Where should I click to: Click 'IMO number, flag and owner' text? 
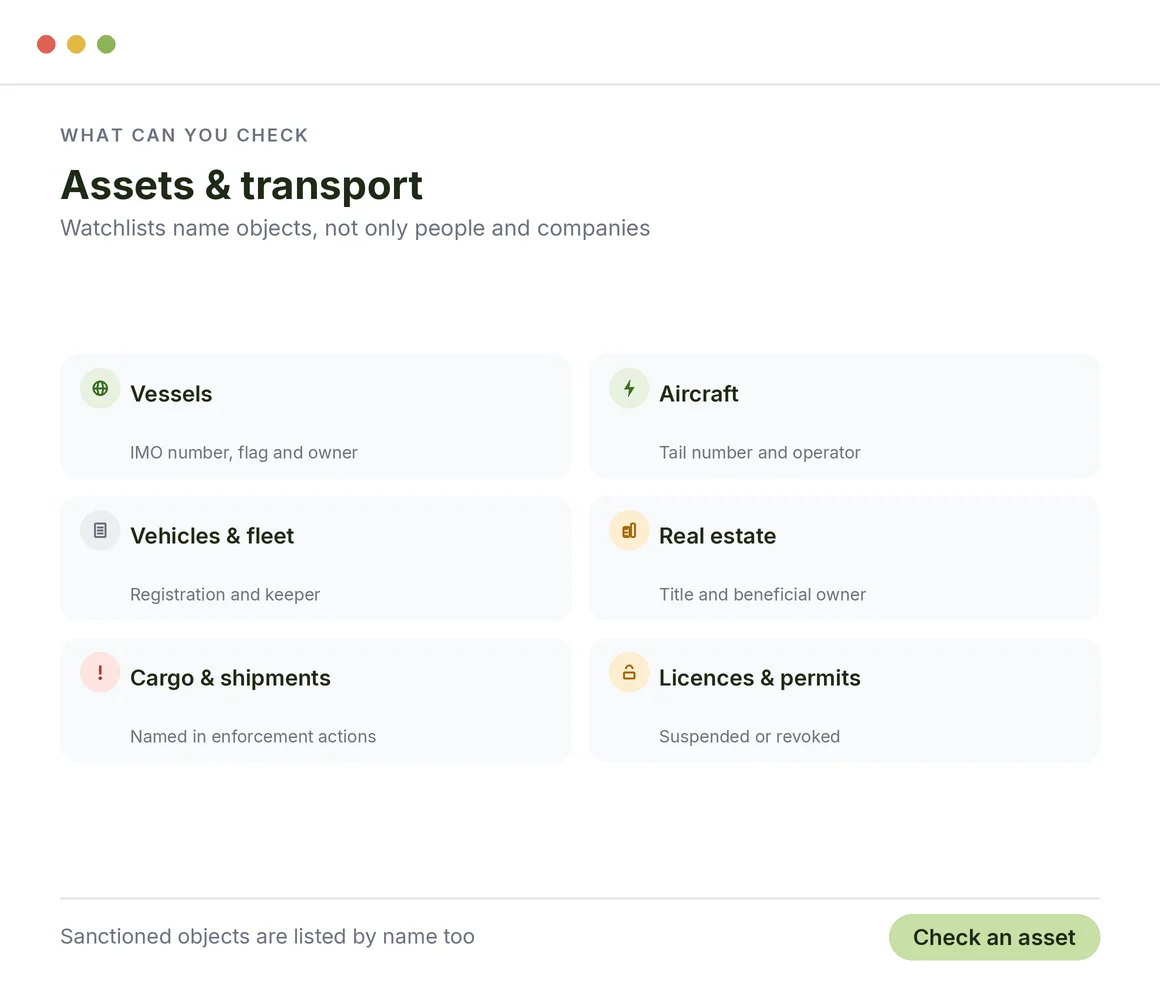pos(243,452)
